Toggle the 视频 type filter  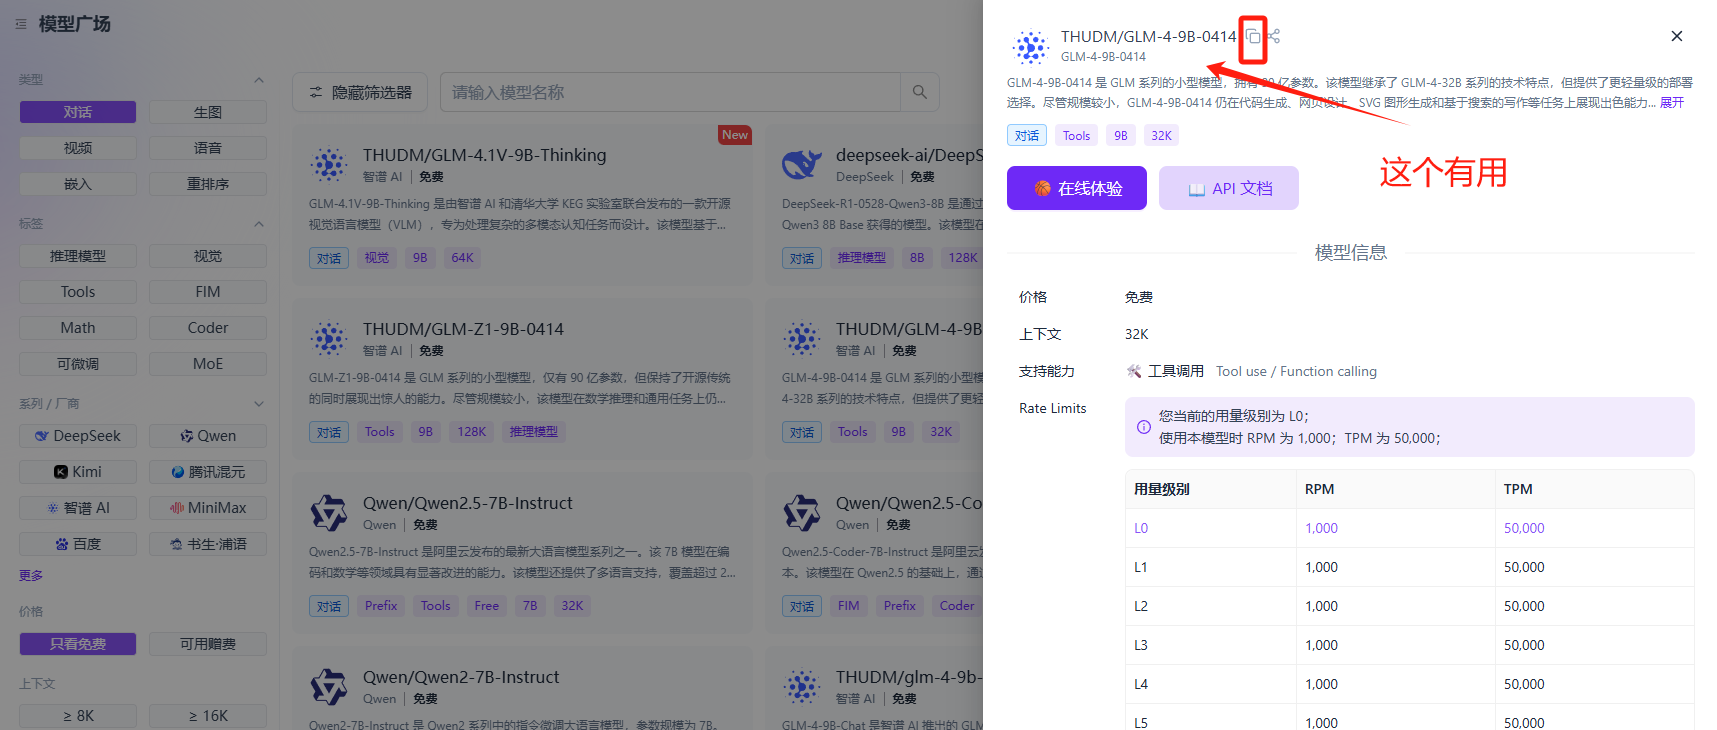(x=78, y=148)
